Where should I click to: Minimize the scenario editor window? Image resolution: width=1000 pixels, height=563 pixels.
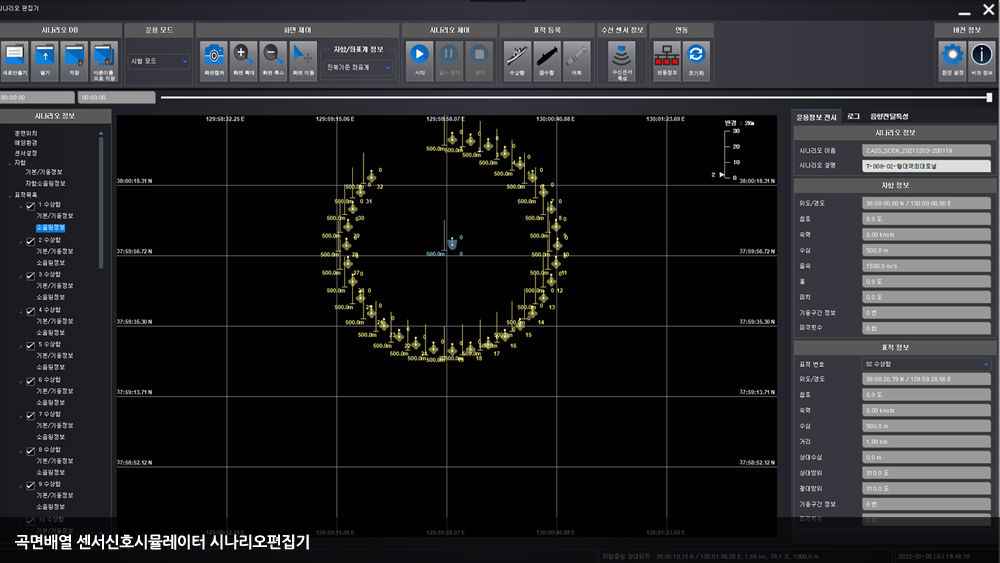(964, 11)
